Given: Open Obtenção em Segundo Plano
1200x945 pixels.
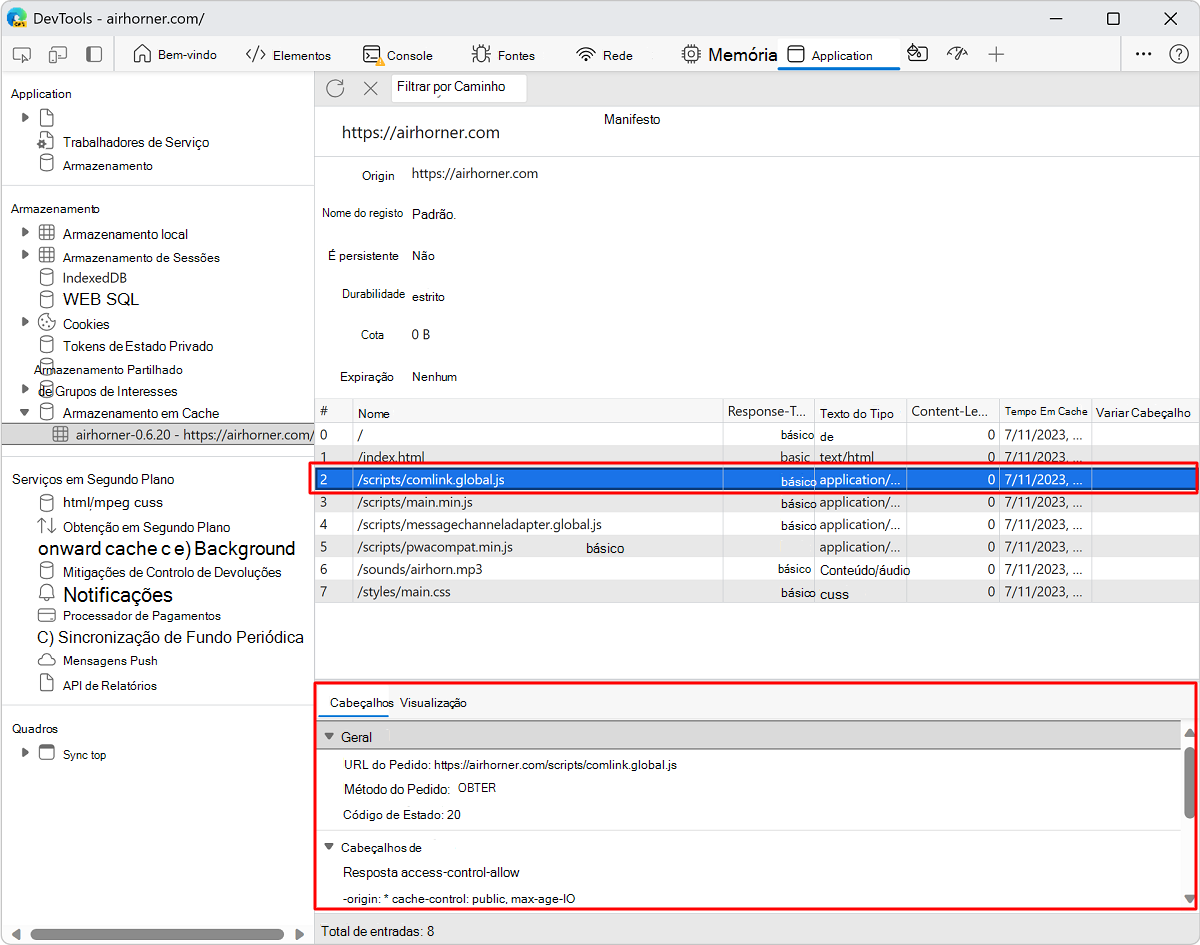Looking at the screenshot, I should coord(146,527).
